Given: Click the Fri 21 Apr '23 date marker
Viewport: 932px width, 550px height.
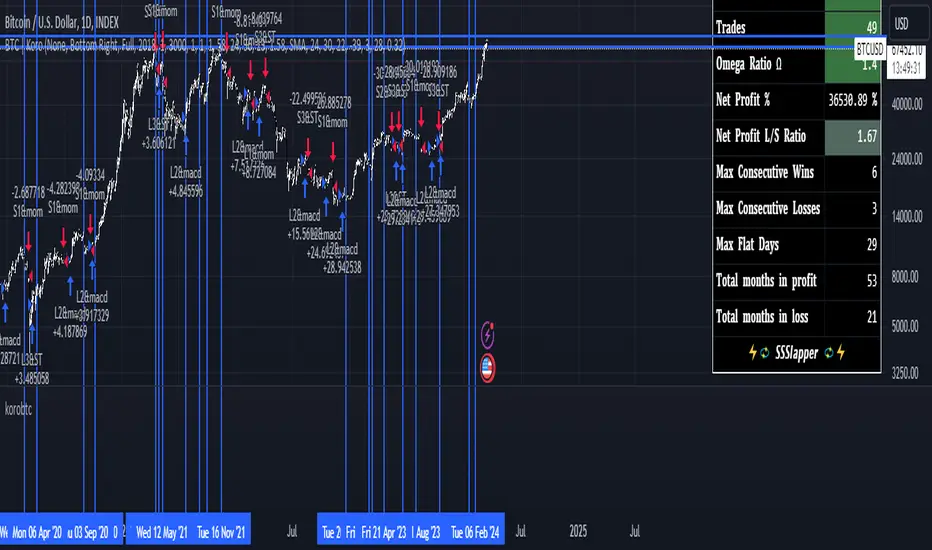Looking at the screenshot, I should [x=383, y=532].
